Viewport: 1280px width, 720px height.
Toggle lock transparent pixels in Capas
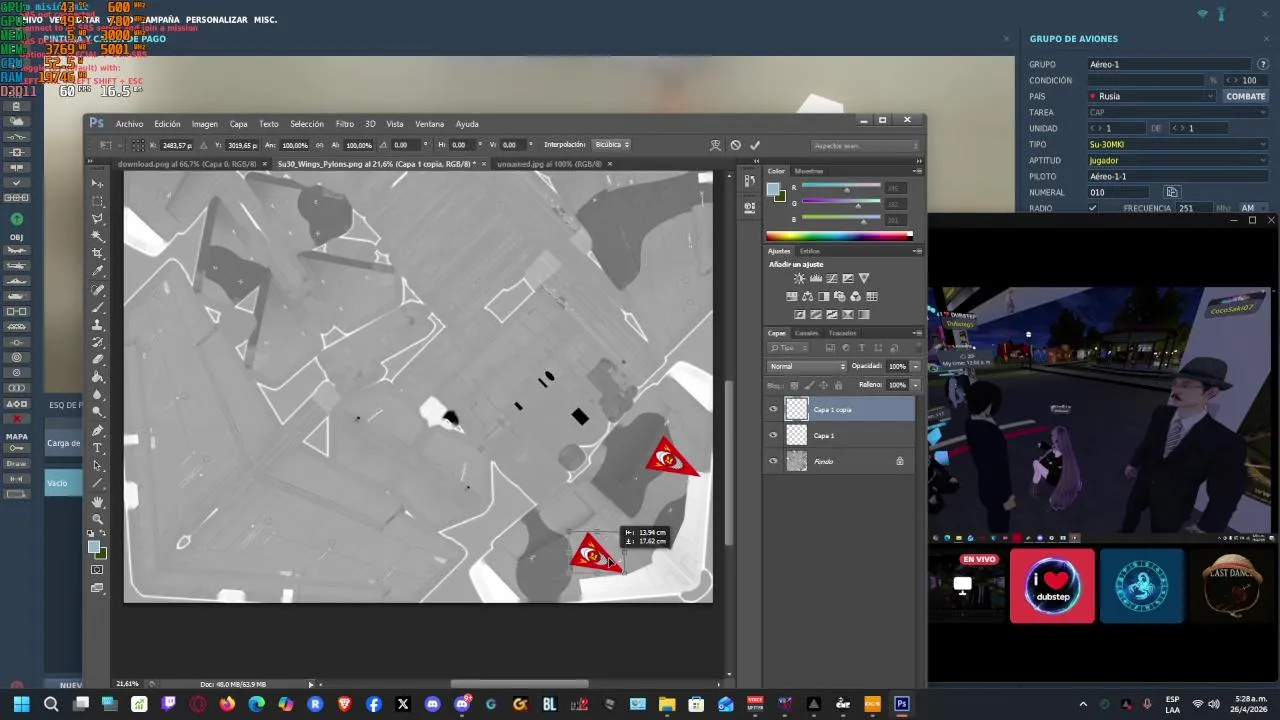795,385
